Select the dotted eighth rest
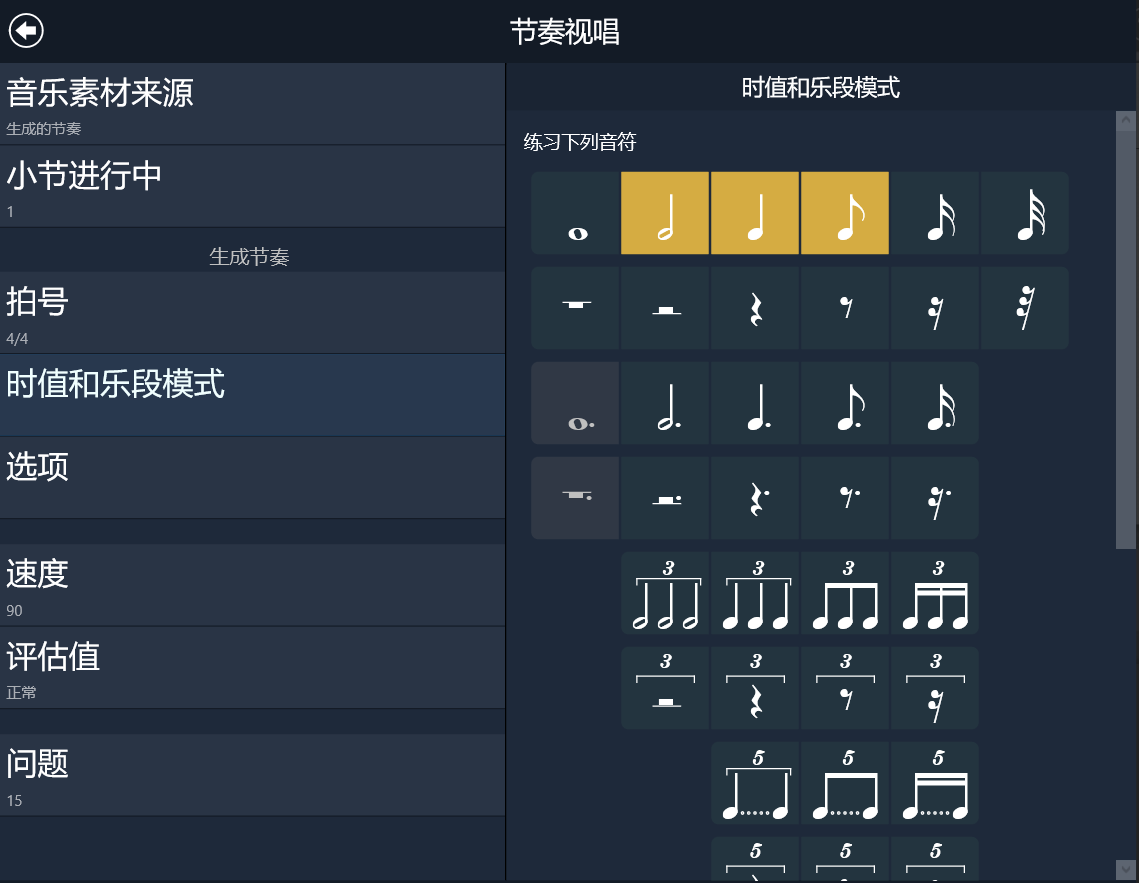Image resolution: width=1139 pixels, height=883 pixels. pos(845,498)
